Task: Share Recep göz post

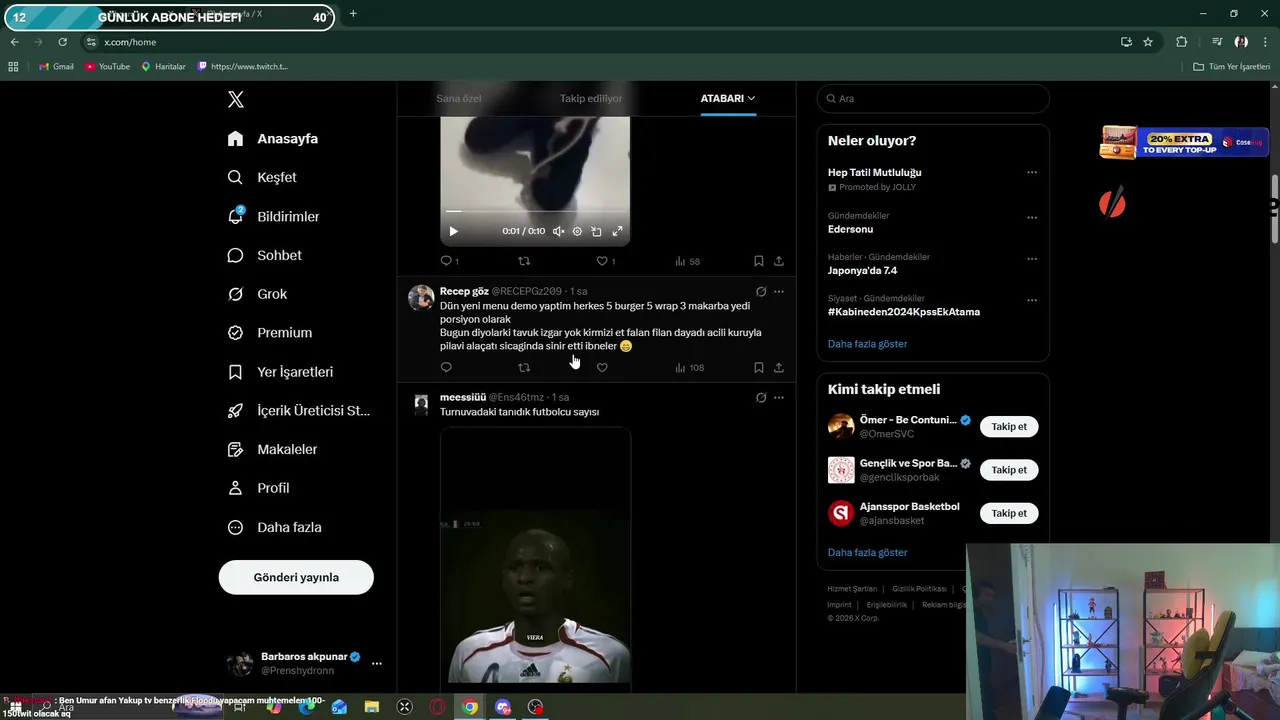Action: click(x=779, y=367)
